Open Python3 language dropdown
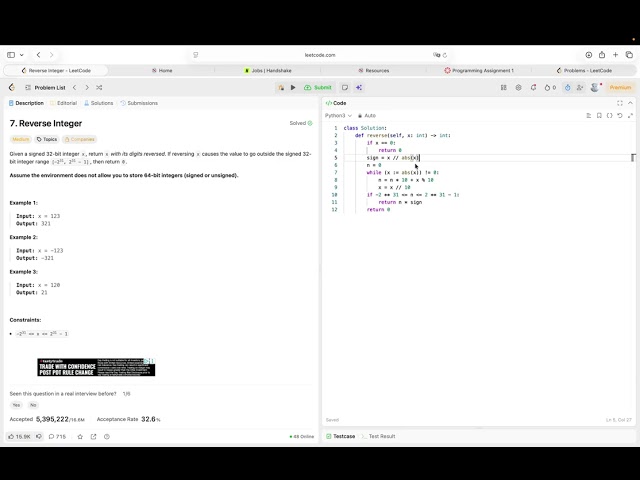 338,116
